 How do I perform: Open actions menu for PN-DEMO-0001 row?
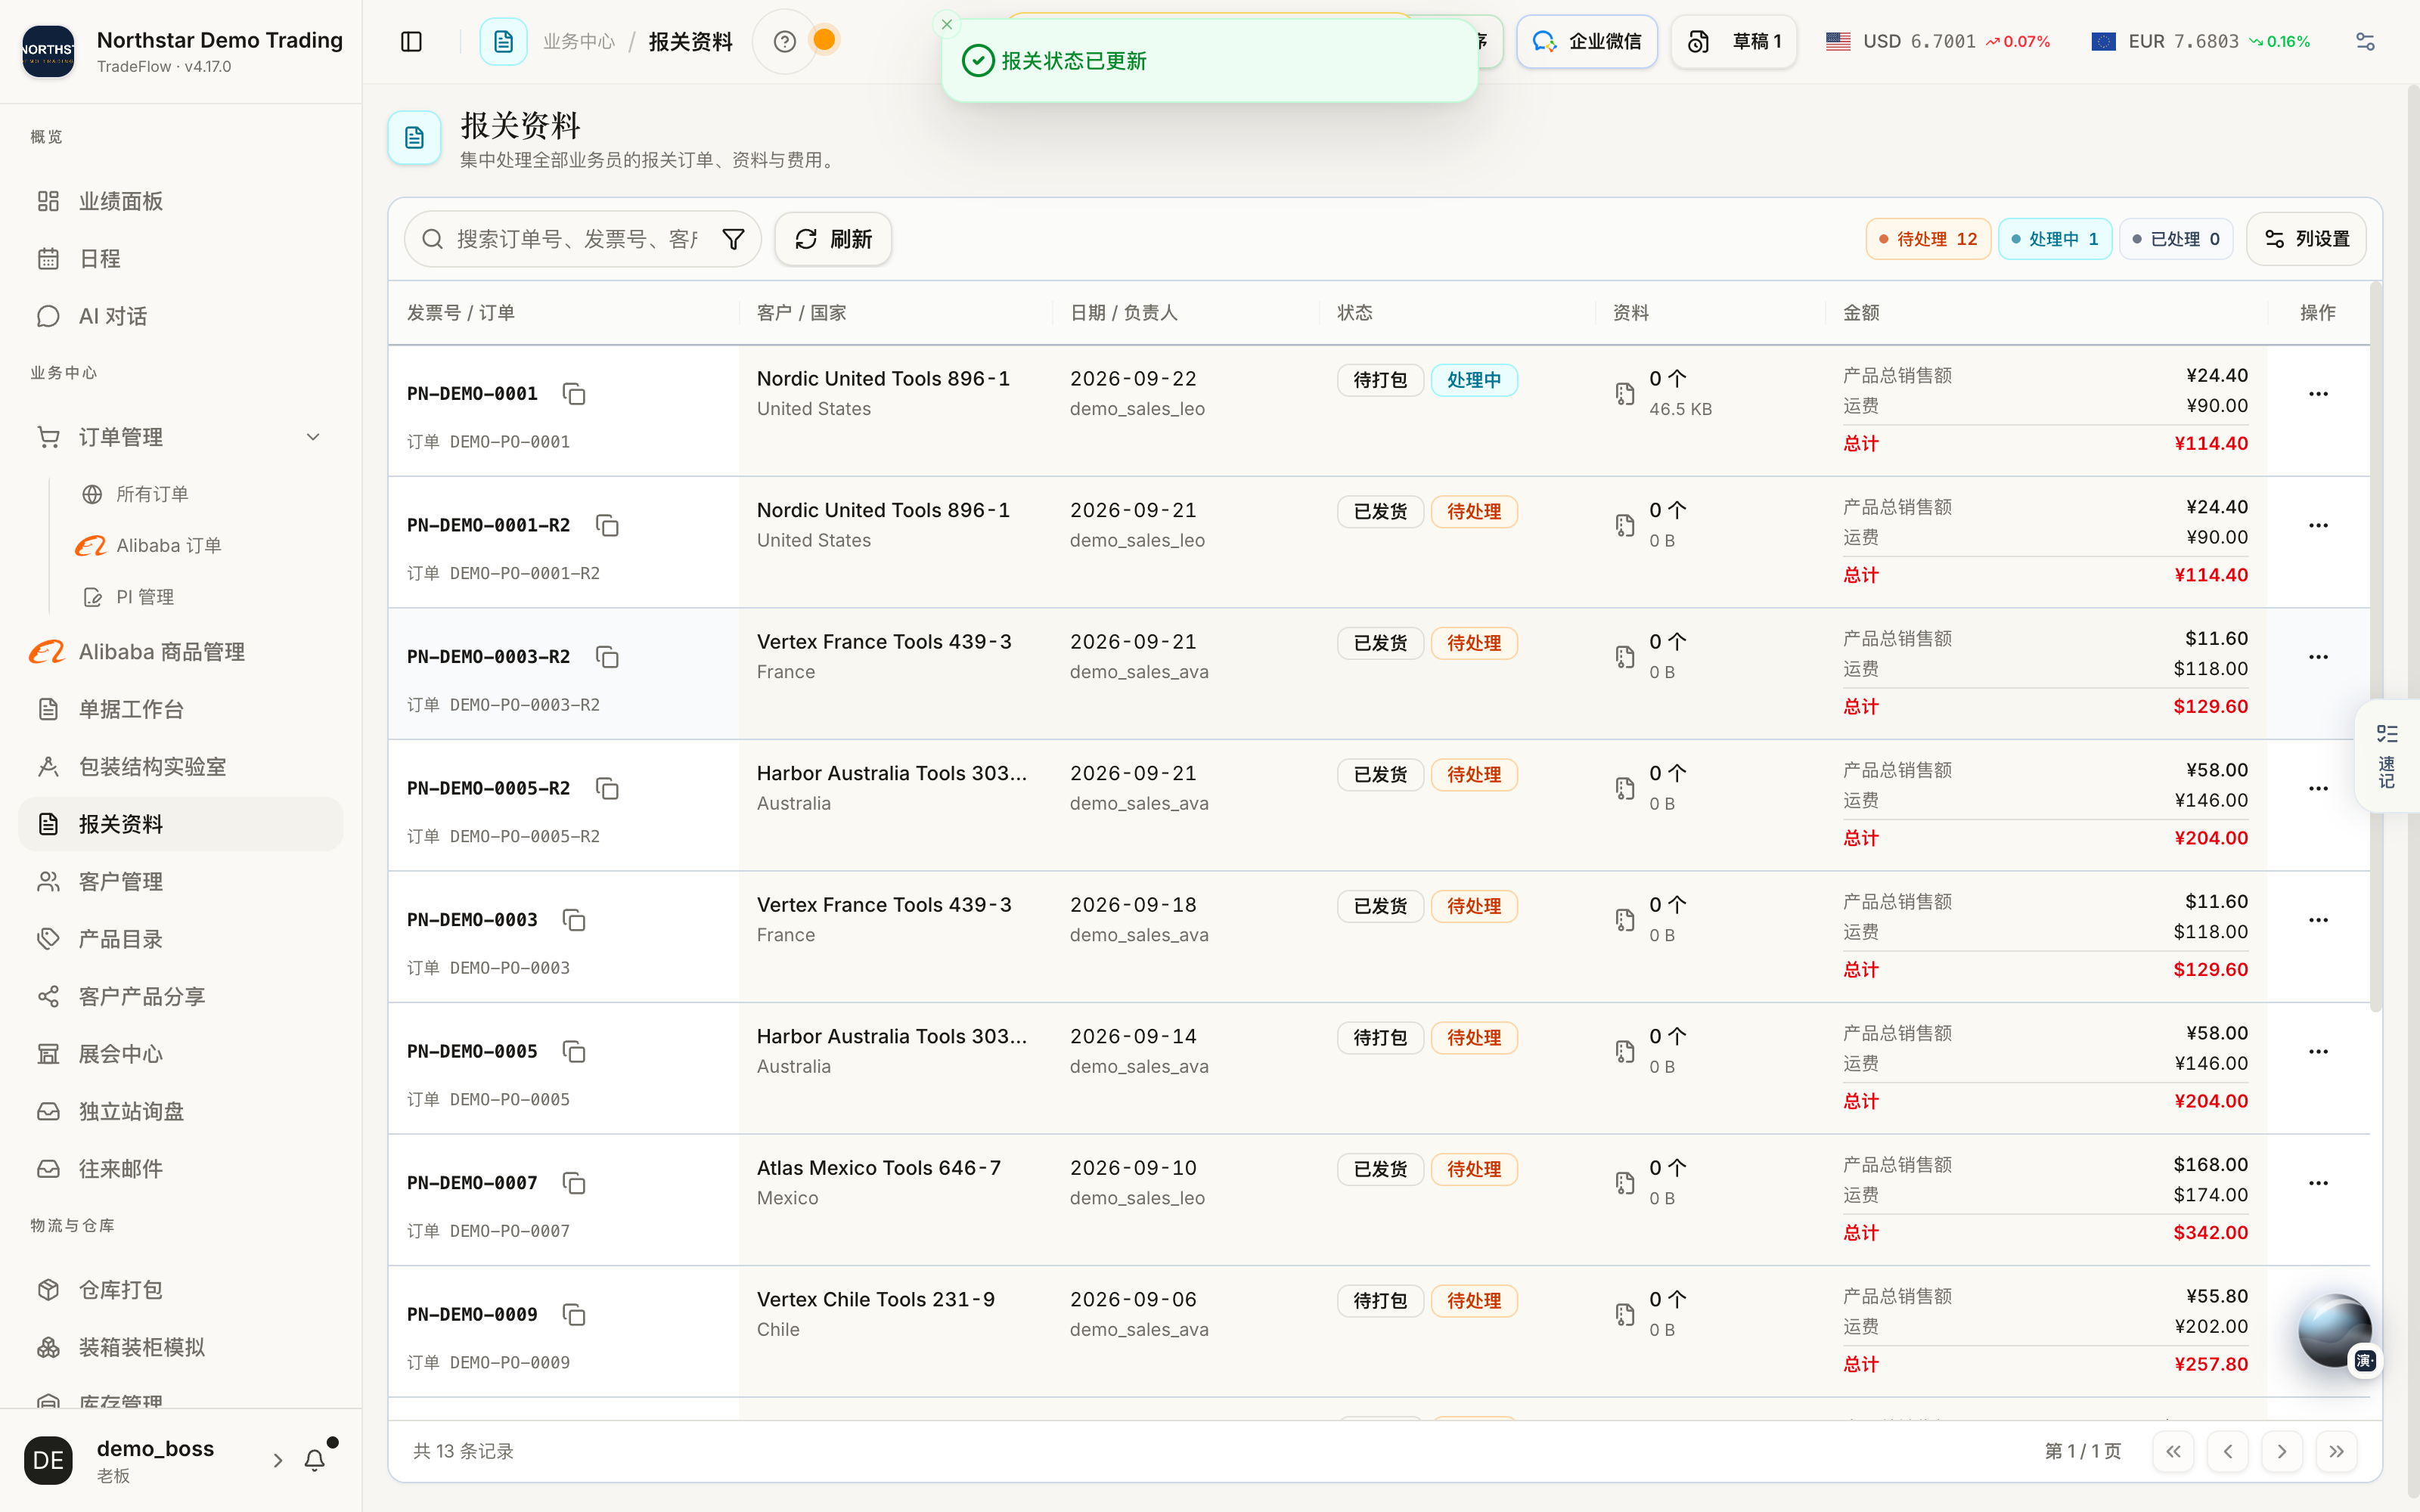(x=2318, y=394)
